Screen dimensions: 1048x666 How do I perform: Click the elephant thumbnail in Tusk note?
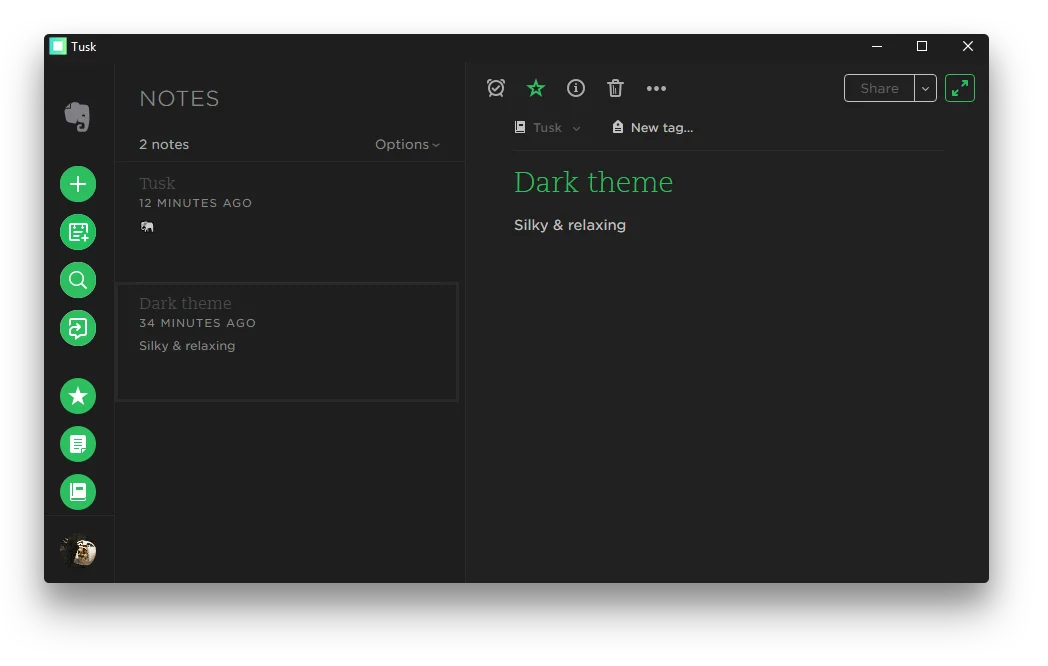[147, 227]
